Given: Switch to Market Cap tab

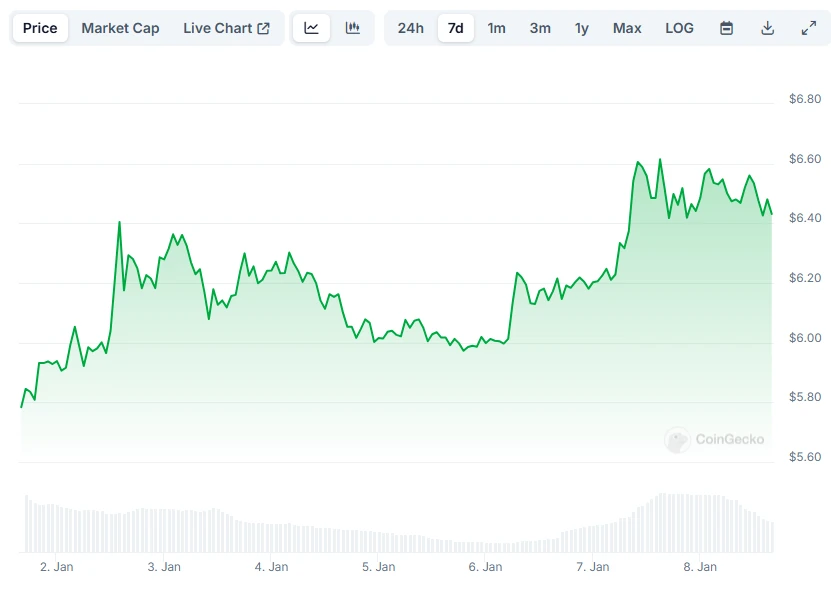Looking at the screenshot, I should point(120,28).
